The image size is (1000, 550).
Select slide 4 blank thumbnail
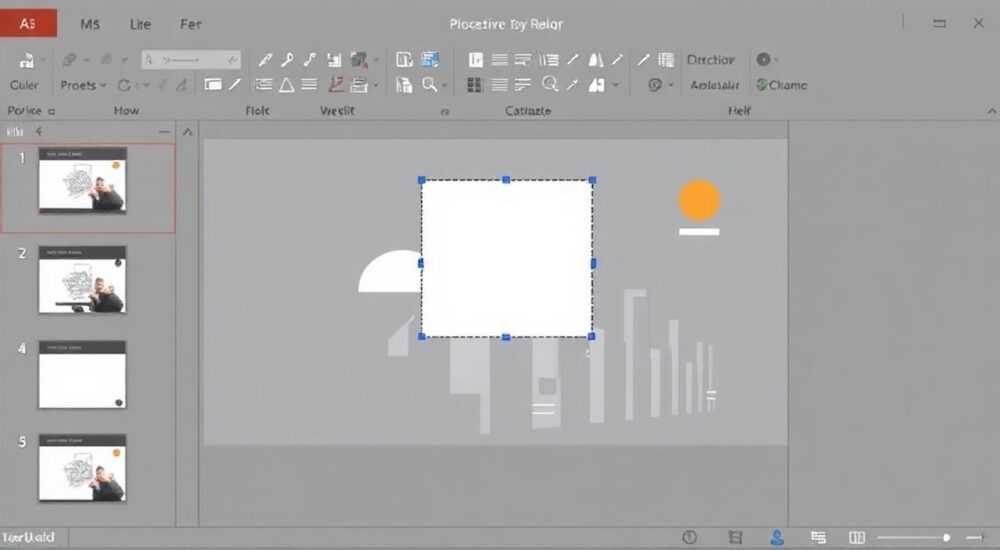(82, 375)
